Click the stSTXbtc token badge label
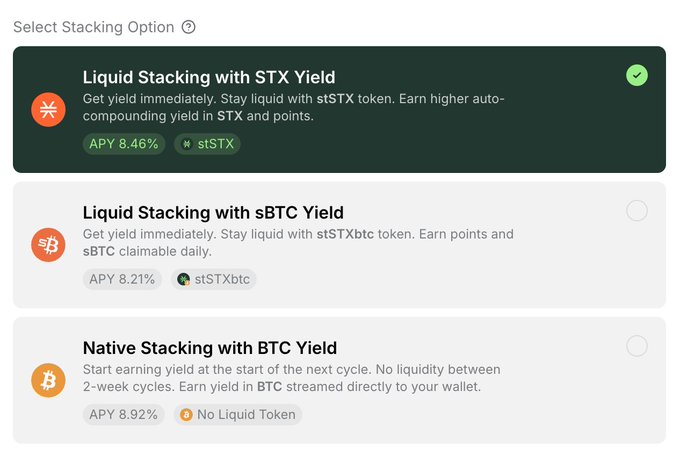Viewport: 680px width, 463px height. tap(222, 279)
